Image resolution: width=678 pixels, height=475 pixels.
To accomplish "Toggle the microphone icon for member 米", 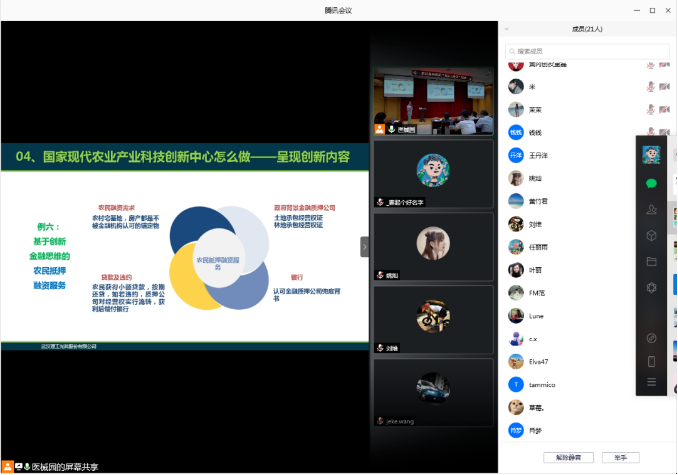I will click(x=651, y=87).
